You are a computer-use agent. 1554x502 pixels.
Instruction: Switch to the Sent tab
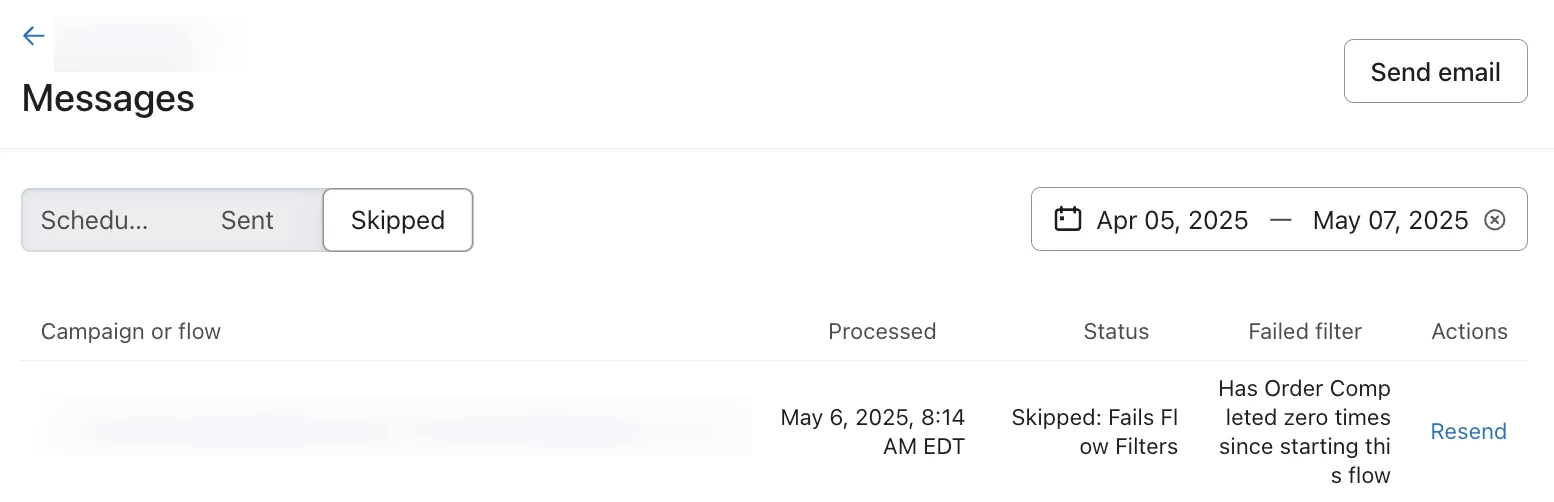click(x=247, y=220)
